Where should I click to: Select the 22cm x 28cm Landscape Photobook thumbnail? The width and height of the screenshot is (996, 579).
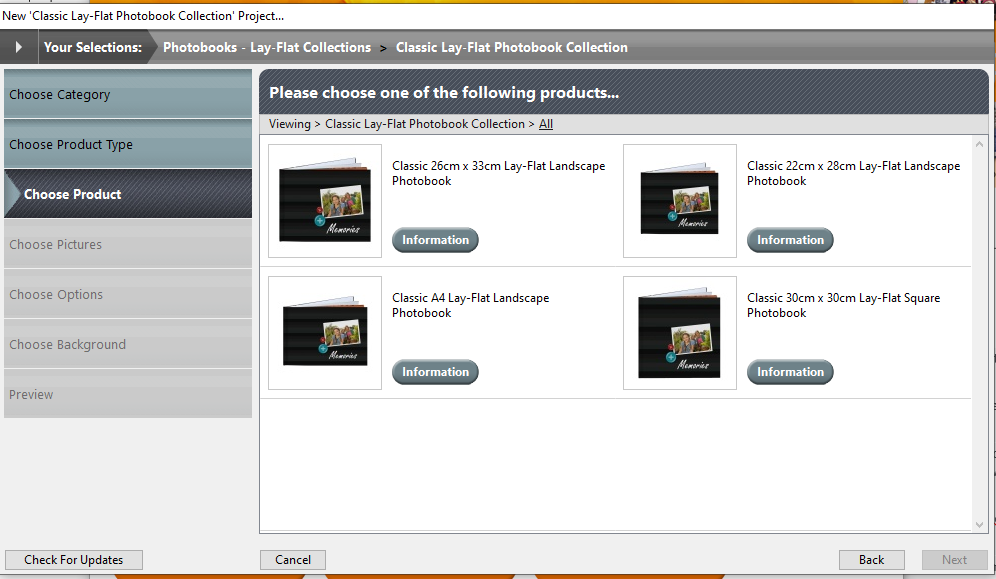680,201
